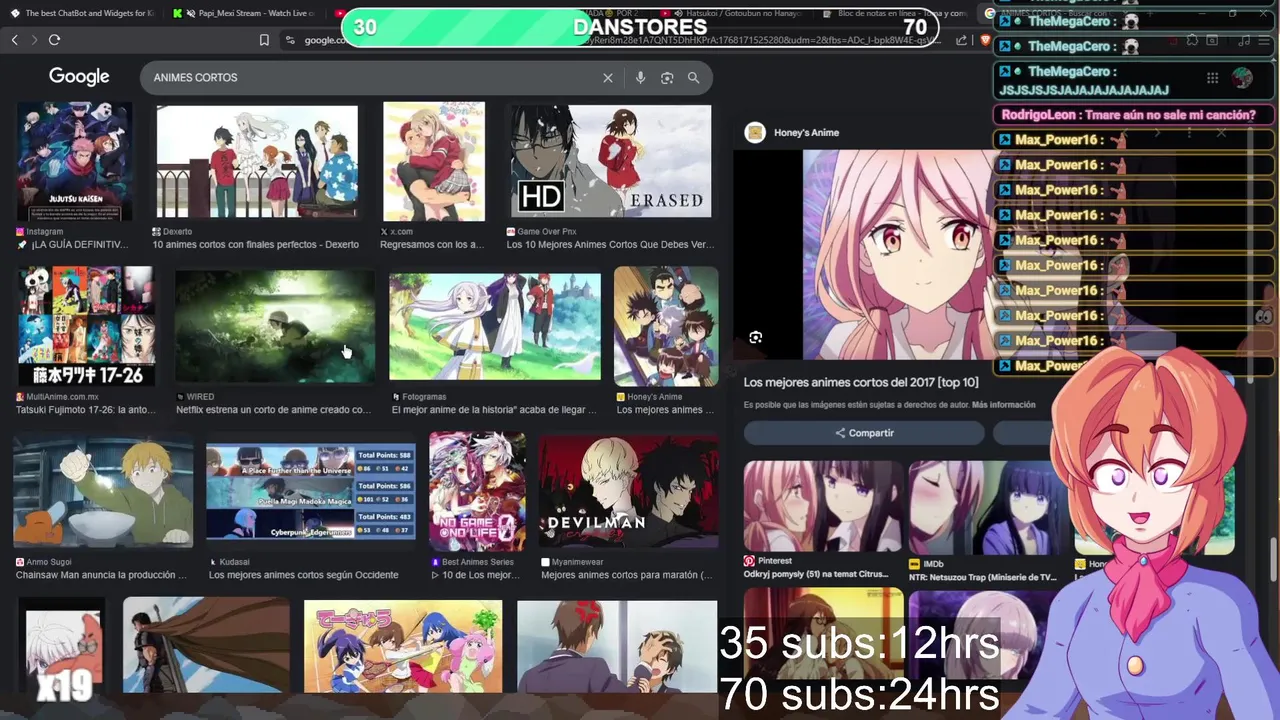1280x720 pixels.
Task: Open Pinterest Citrus related image
Action: [x=823, y=507]
